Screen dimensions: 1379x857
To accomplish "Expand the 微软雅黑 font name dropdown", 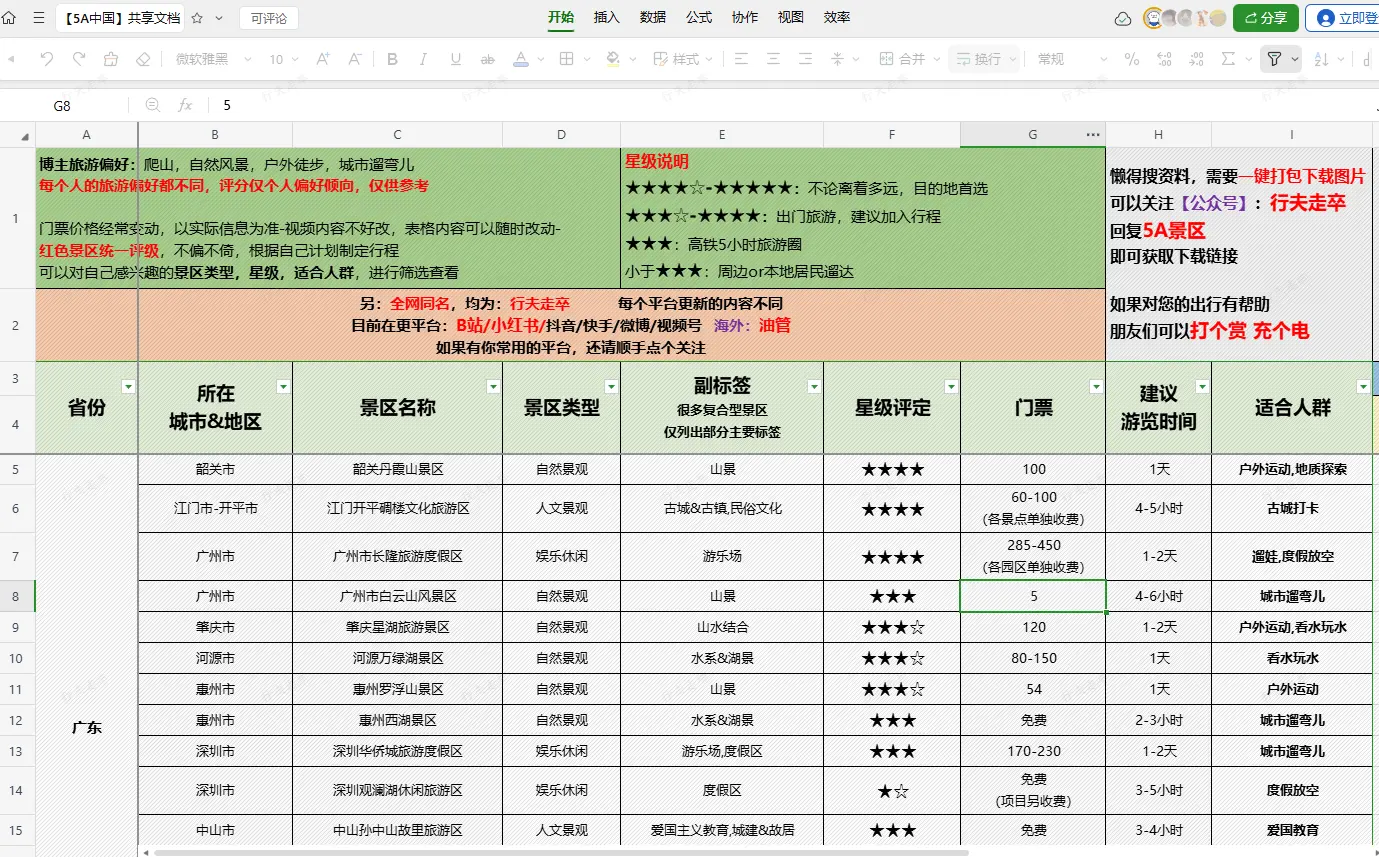I will coord(248,59).
